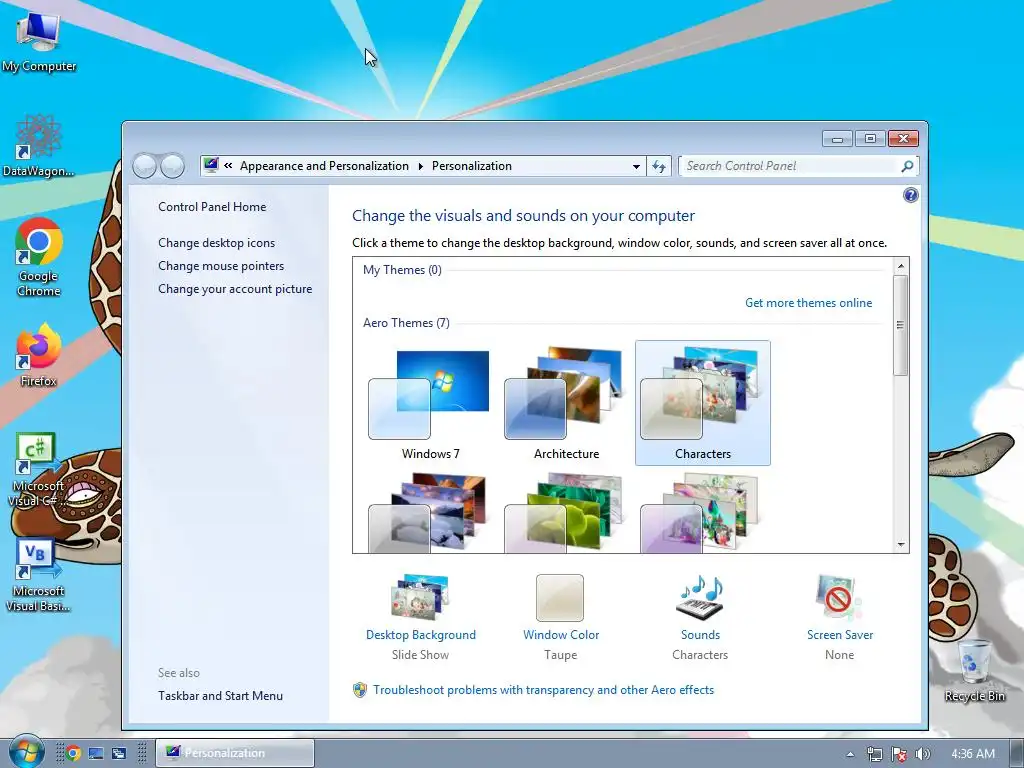
Task: Click the Sounds text link
Action: 700,635
